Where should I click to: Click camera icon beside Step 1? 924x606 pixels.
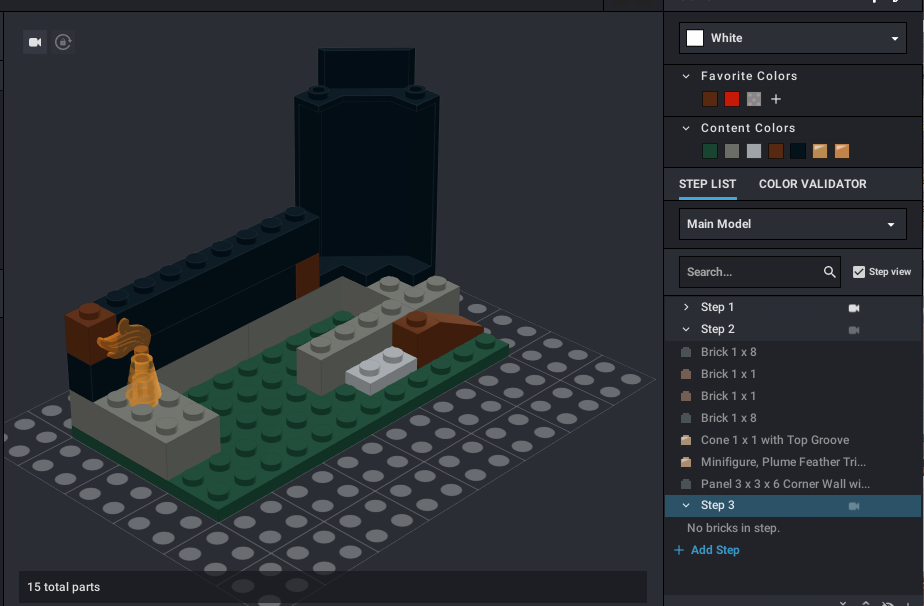(x=854, y=308)
